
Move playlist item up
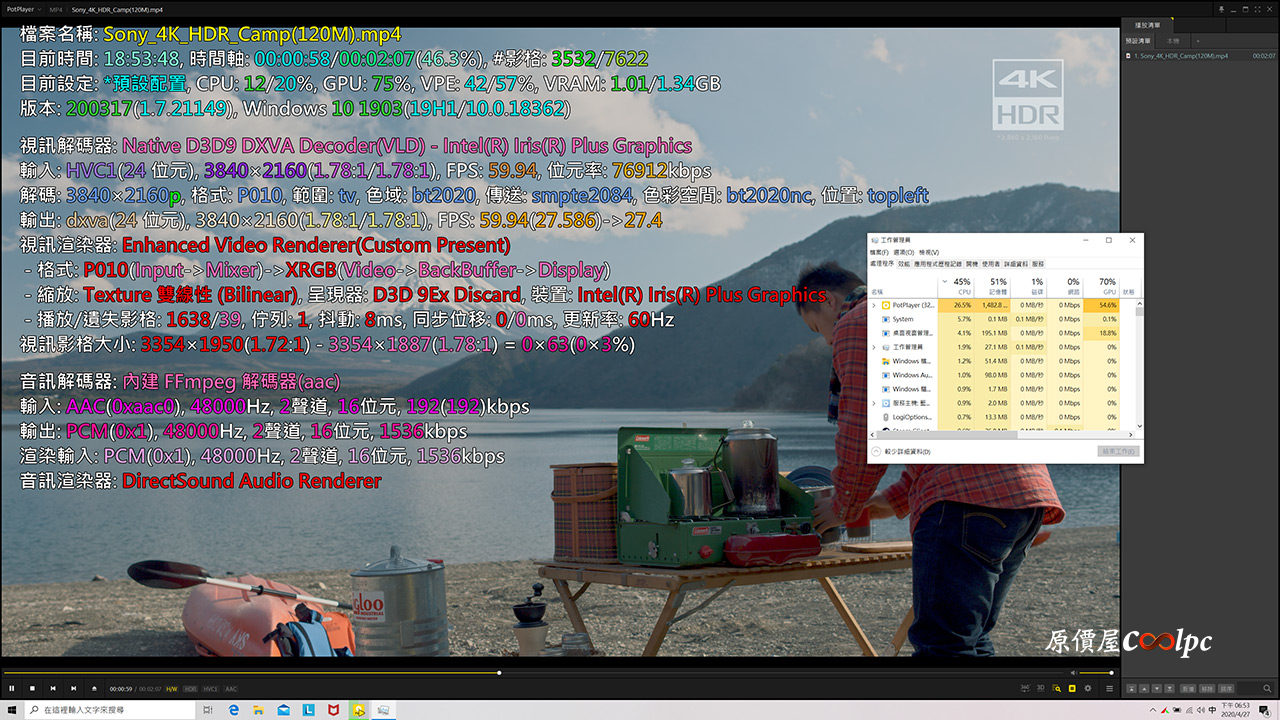(x=1144, y=688)
